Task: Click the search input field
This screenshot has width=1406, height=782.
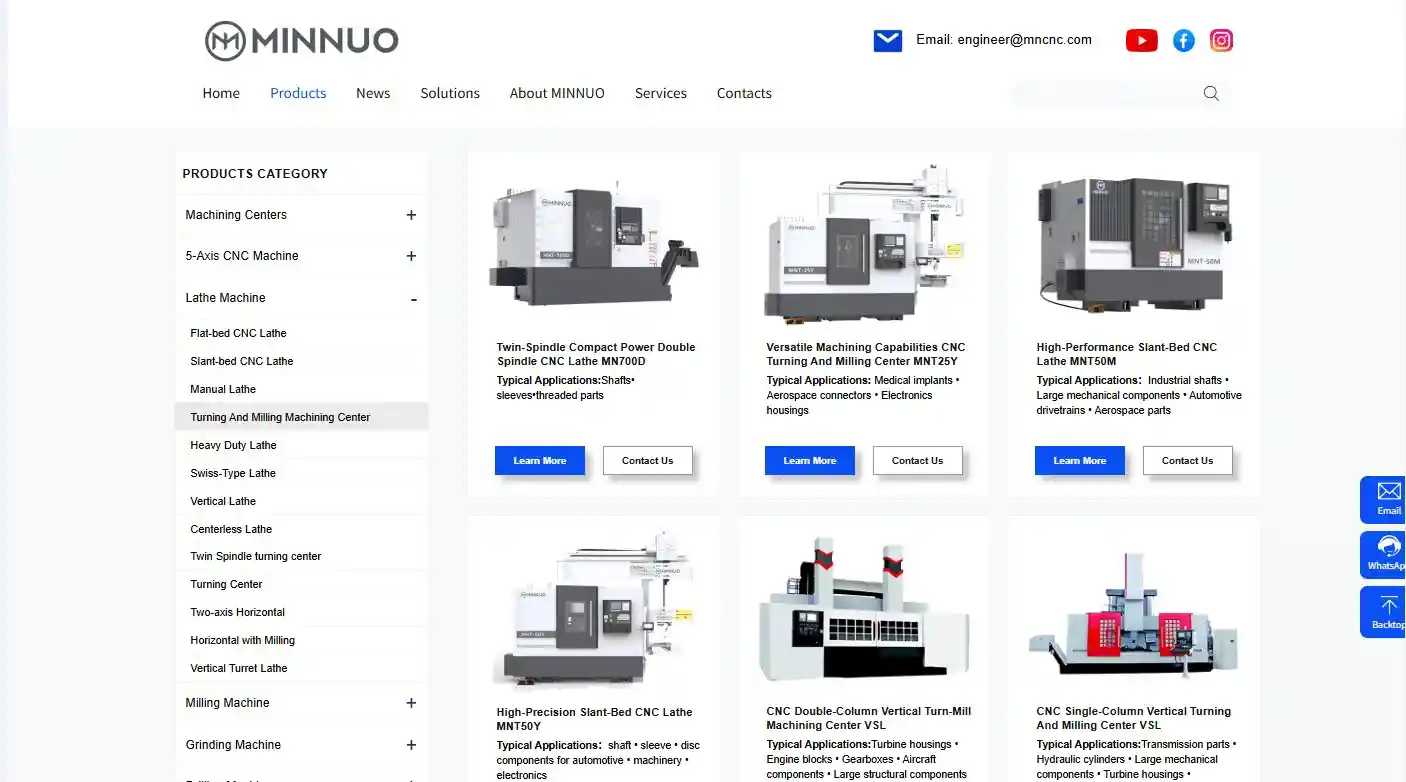Action: tap(1105, 94)
